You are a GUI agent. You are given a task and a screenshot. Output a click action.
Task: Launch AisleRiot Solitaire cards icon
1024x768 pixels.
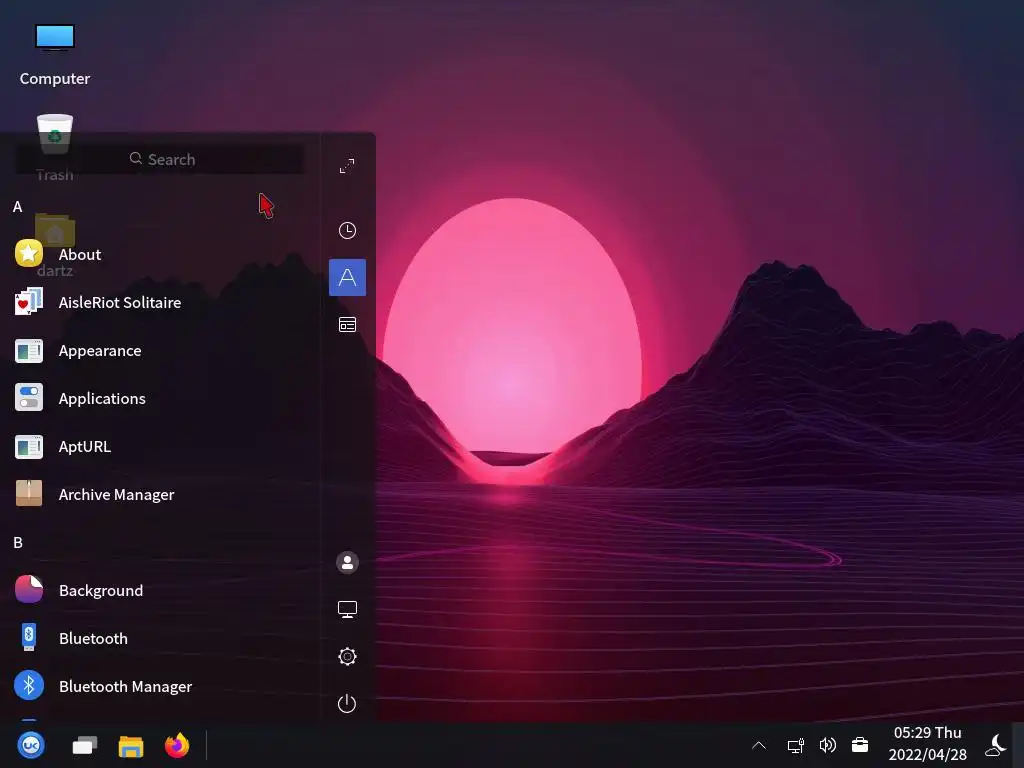tap(29, 302)
